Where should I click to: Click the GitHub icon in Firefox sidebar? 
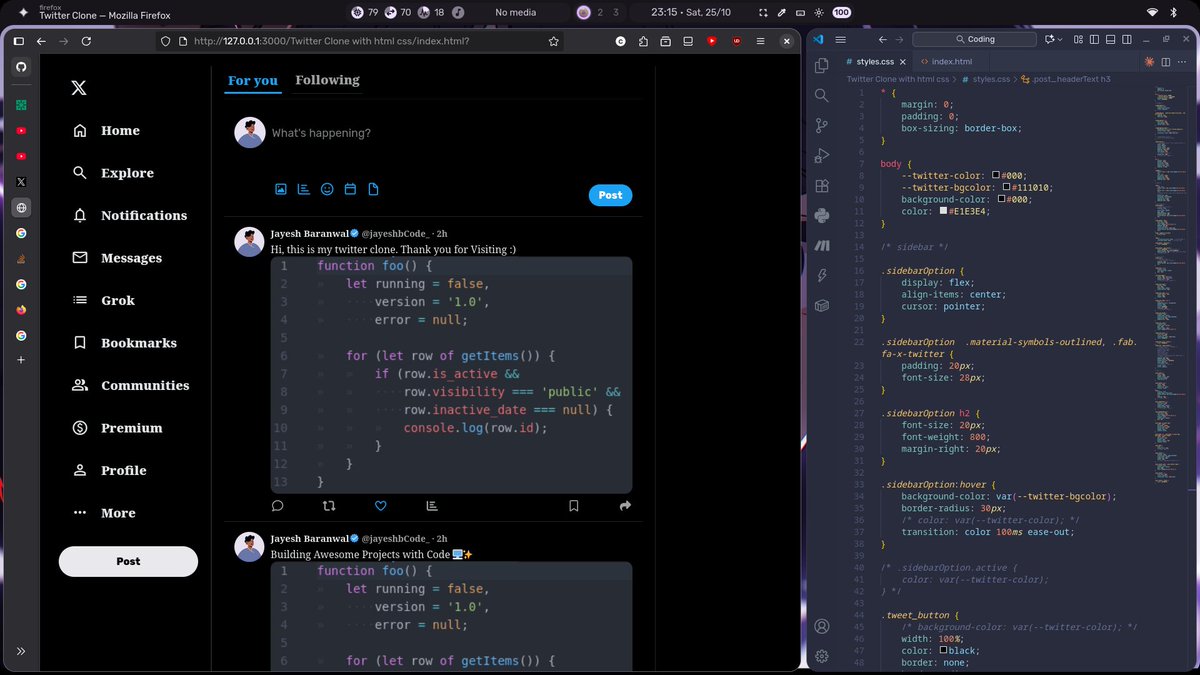pos(21,67)
